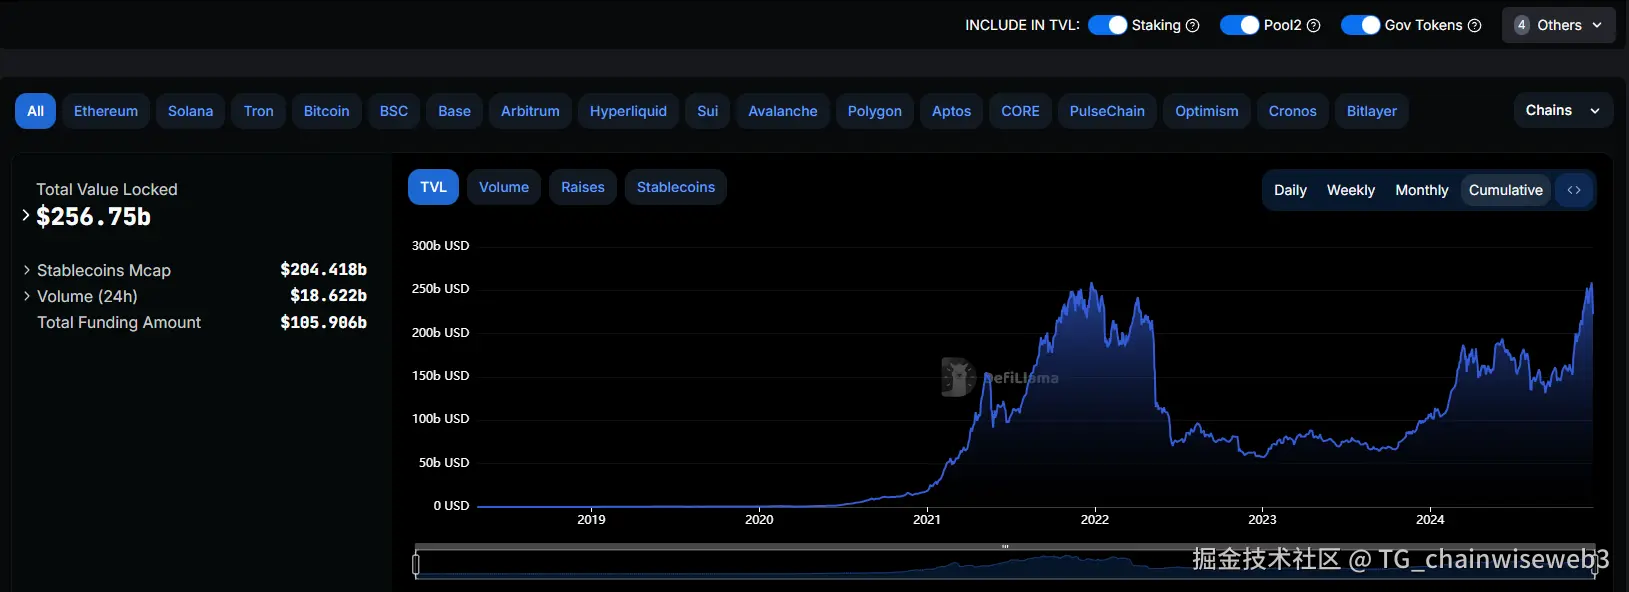Select the All chains filter
Screen dimensions: 1629x592
click(35, 111)
